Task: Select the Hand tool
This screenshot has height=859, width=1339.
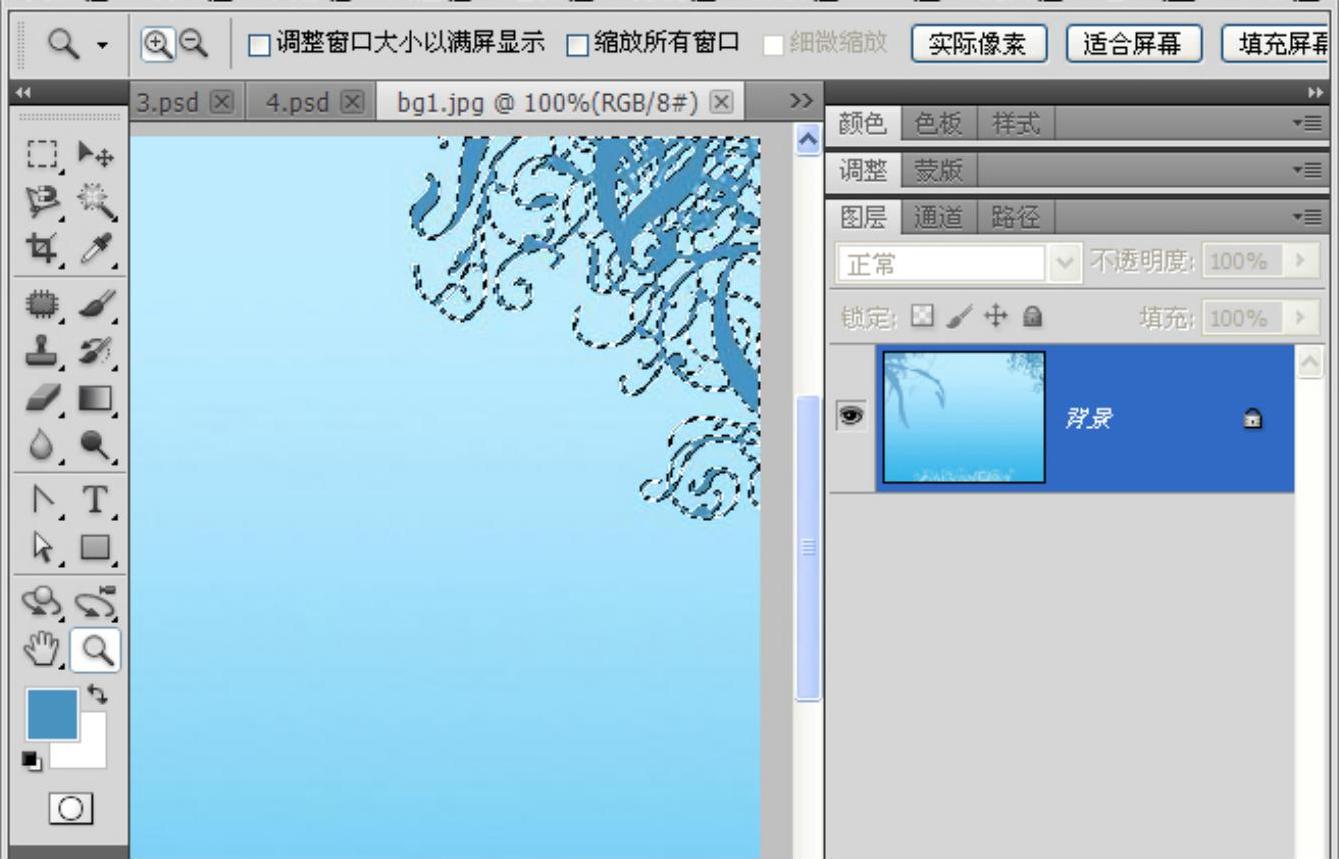Action: (x=41, y=651)
